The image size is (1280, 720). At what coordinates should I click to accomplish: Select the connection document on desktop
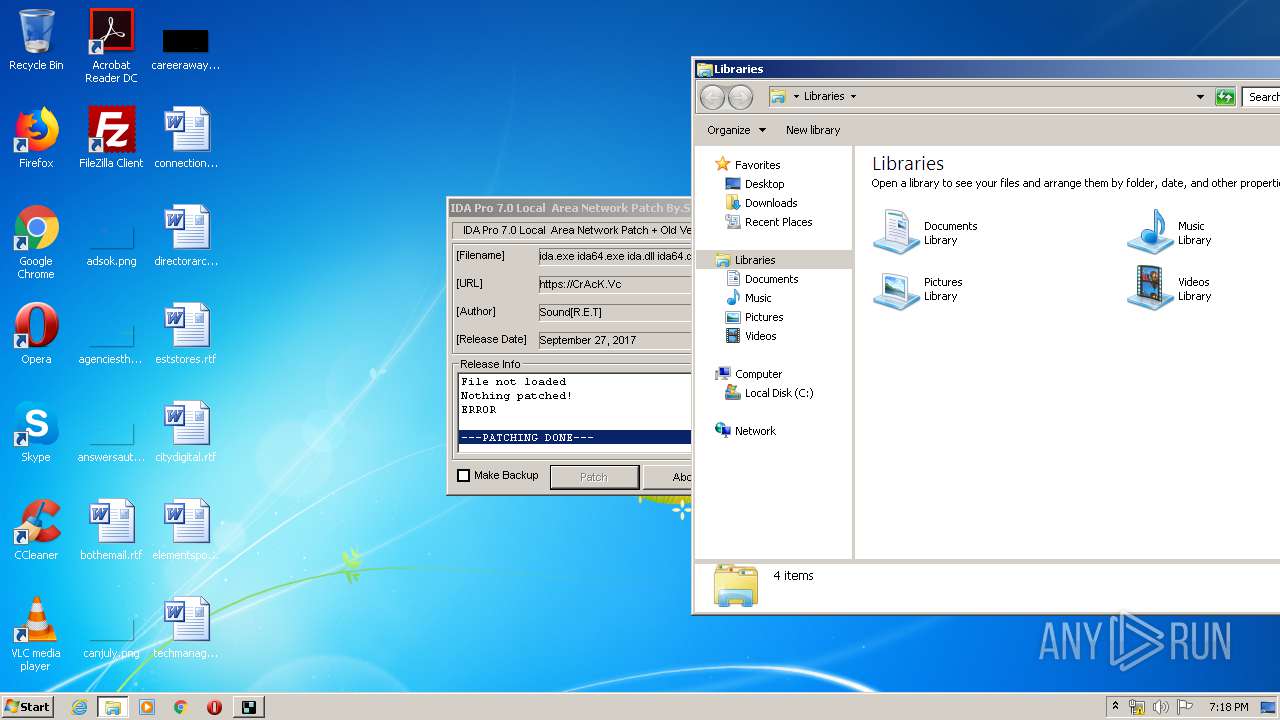[186, 138]
